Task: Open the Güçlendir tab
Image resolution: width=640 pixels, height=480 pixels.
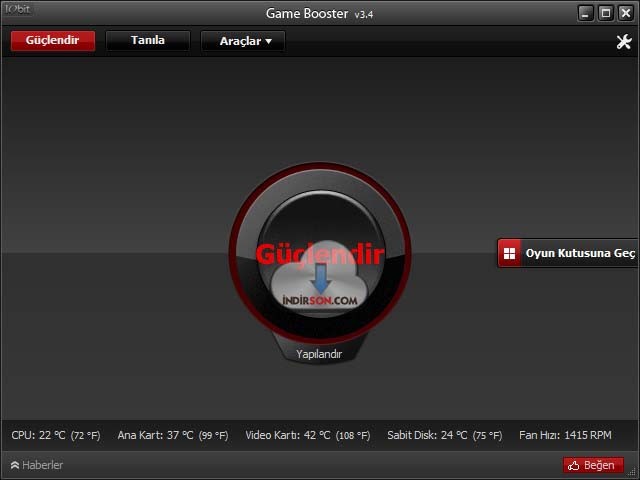Action: (x=53, y=40)
